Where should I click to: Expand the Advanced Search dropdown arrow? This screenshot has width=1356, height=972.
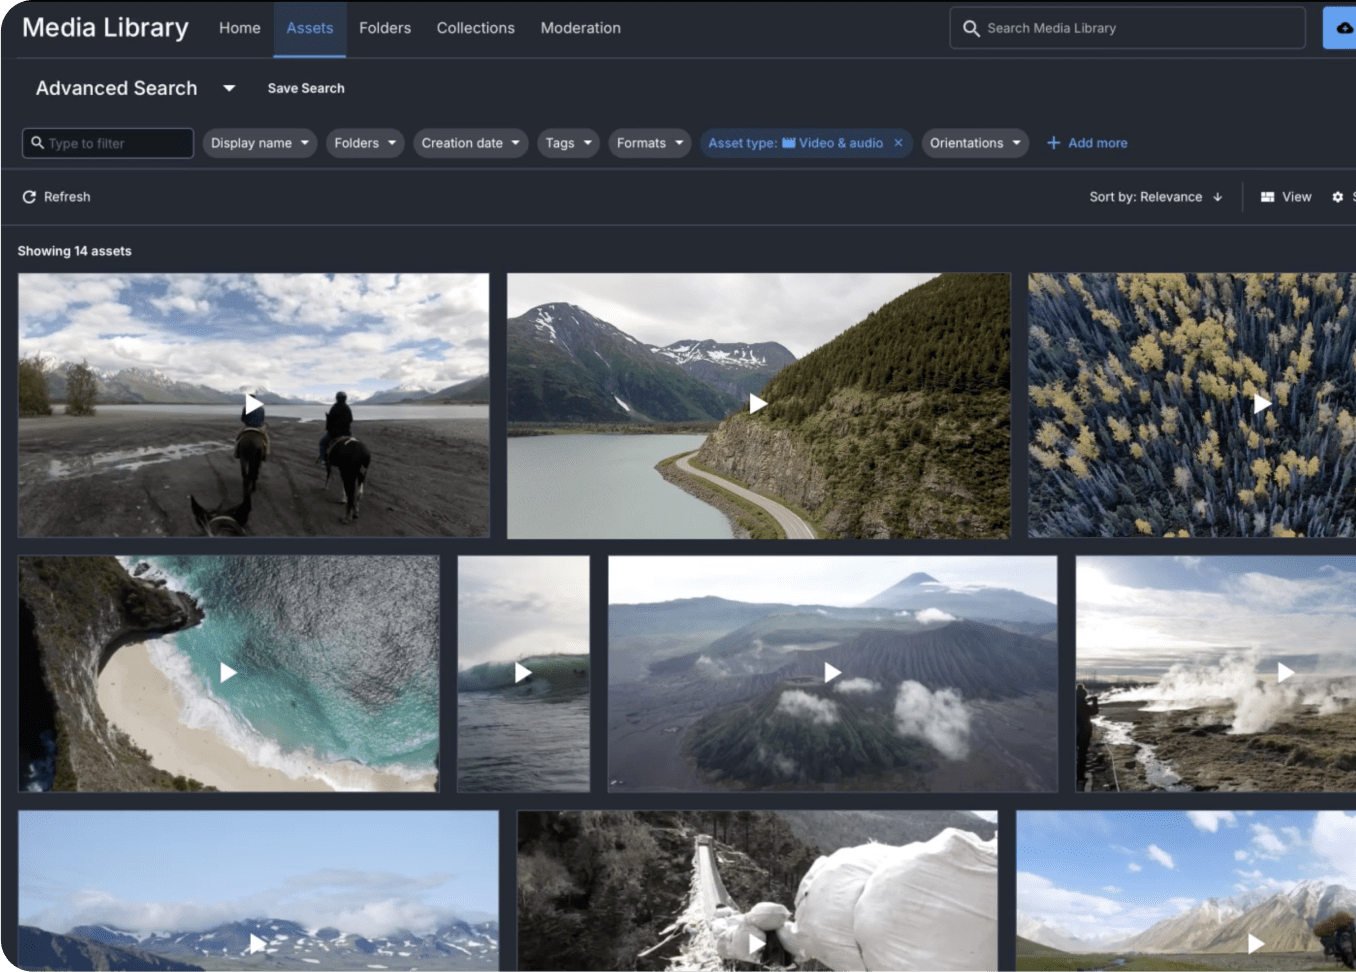[229, 88]
